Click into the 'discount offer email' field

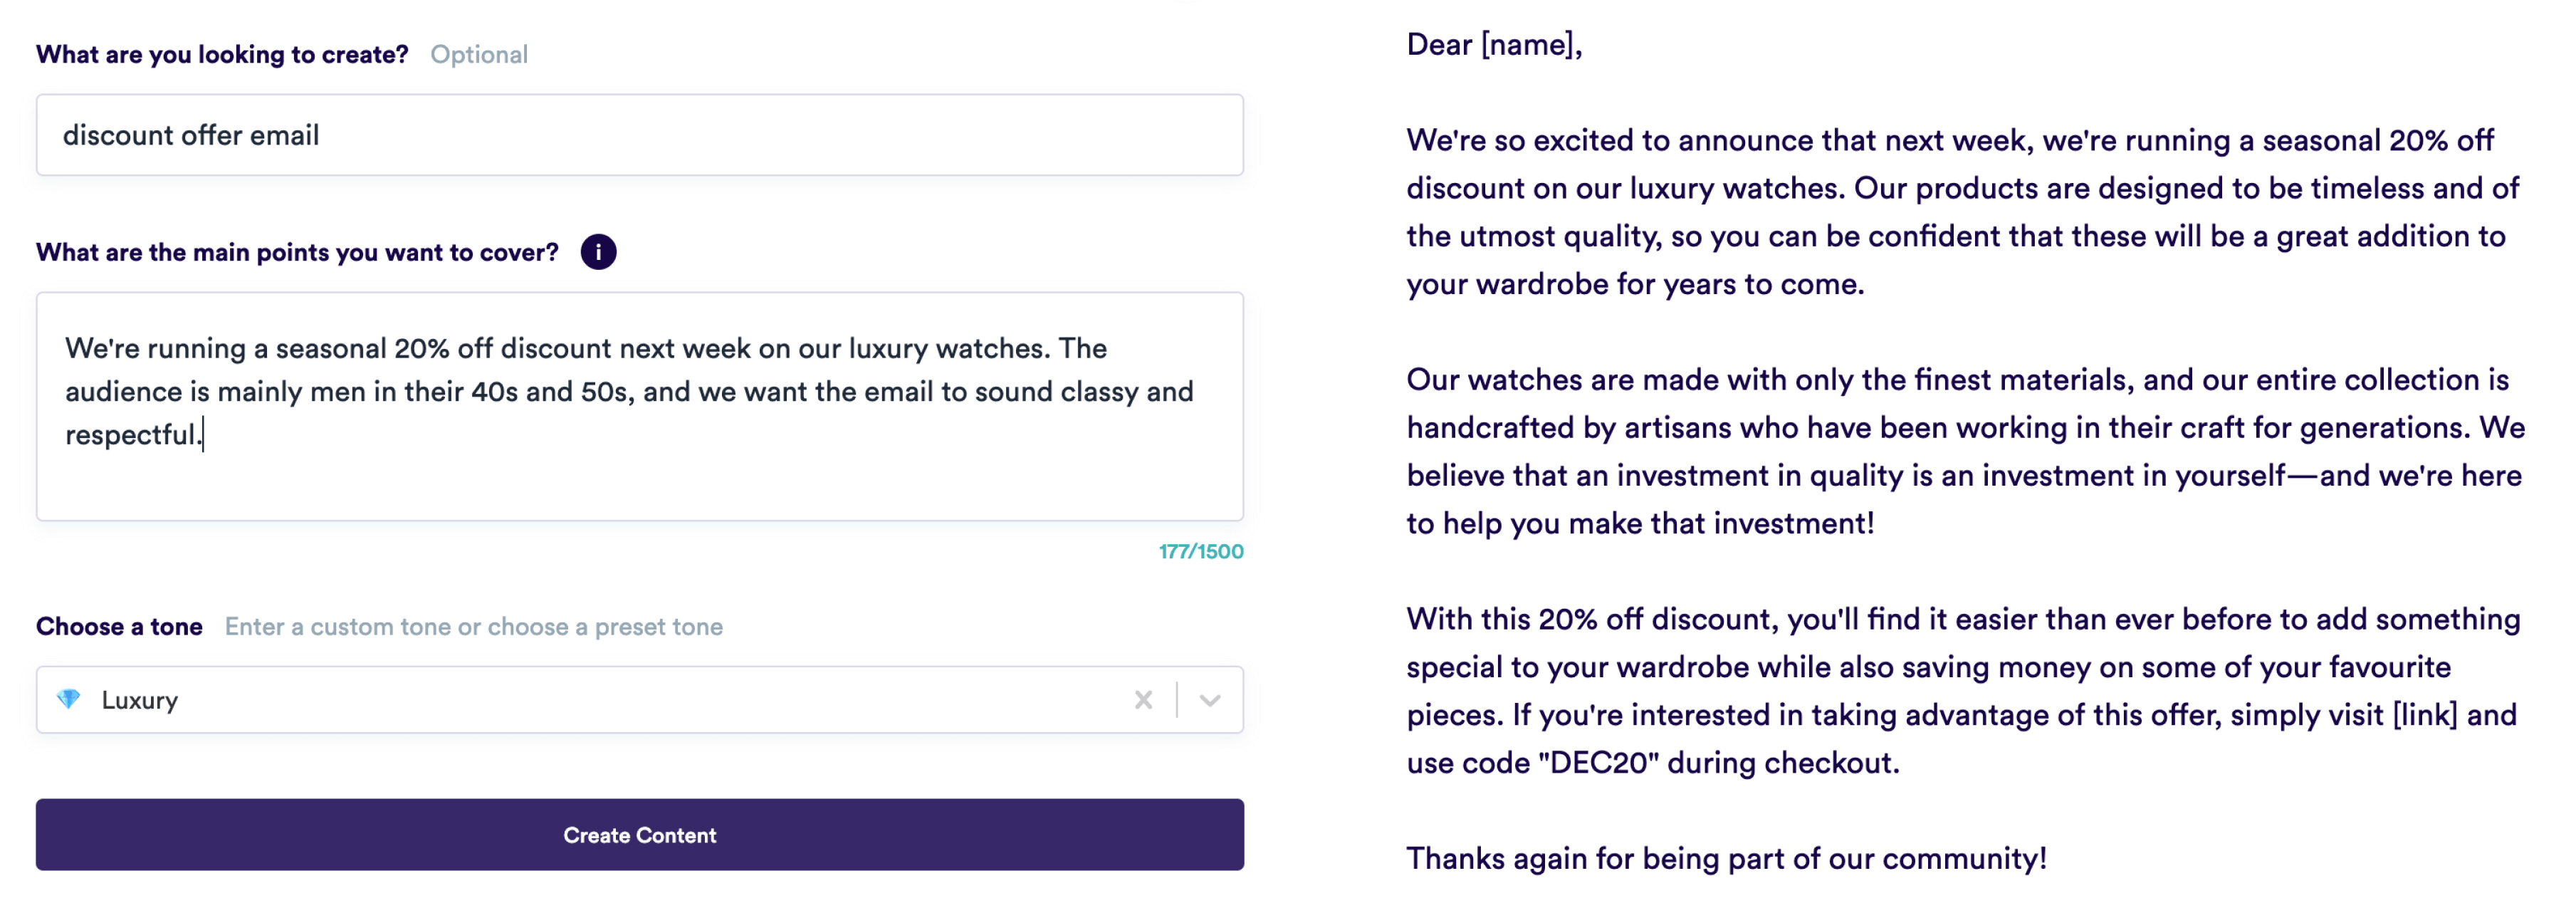[400, 134]
